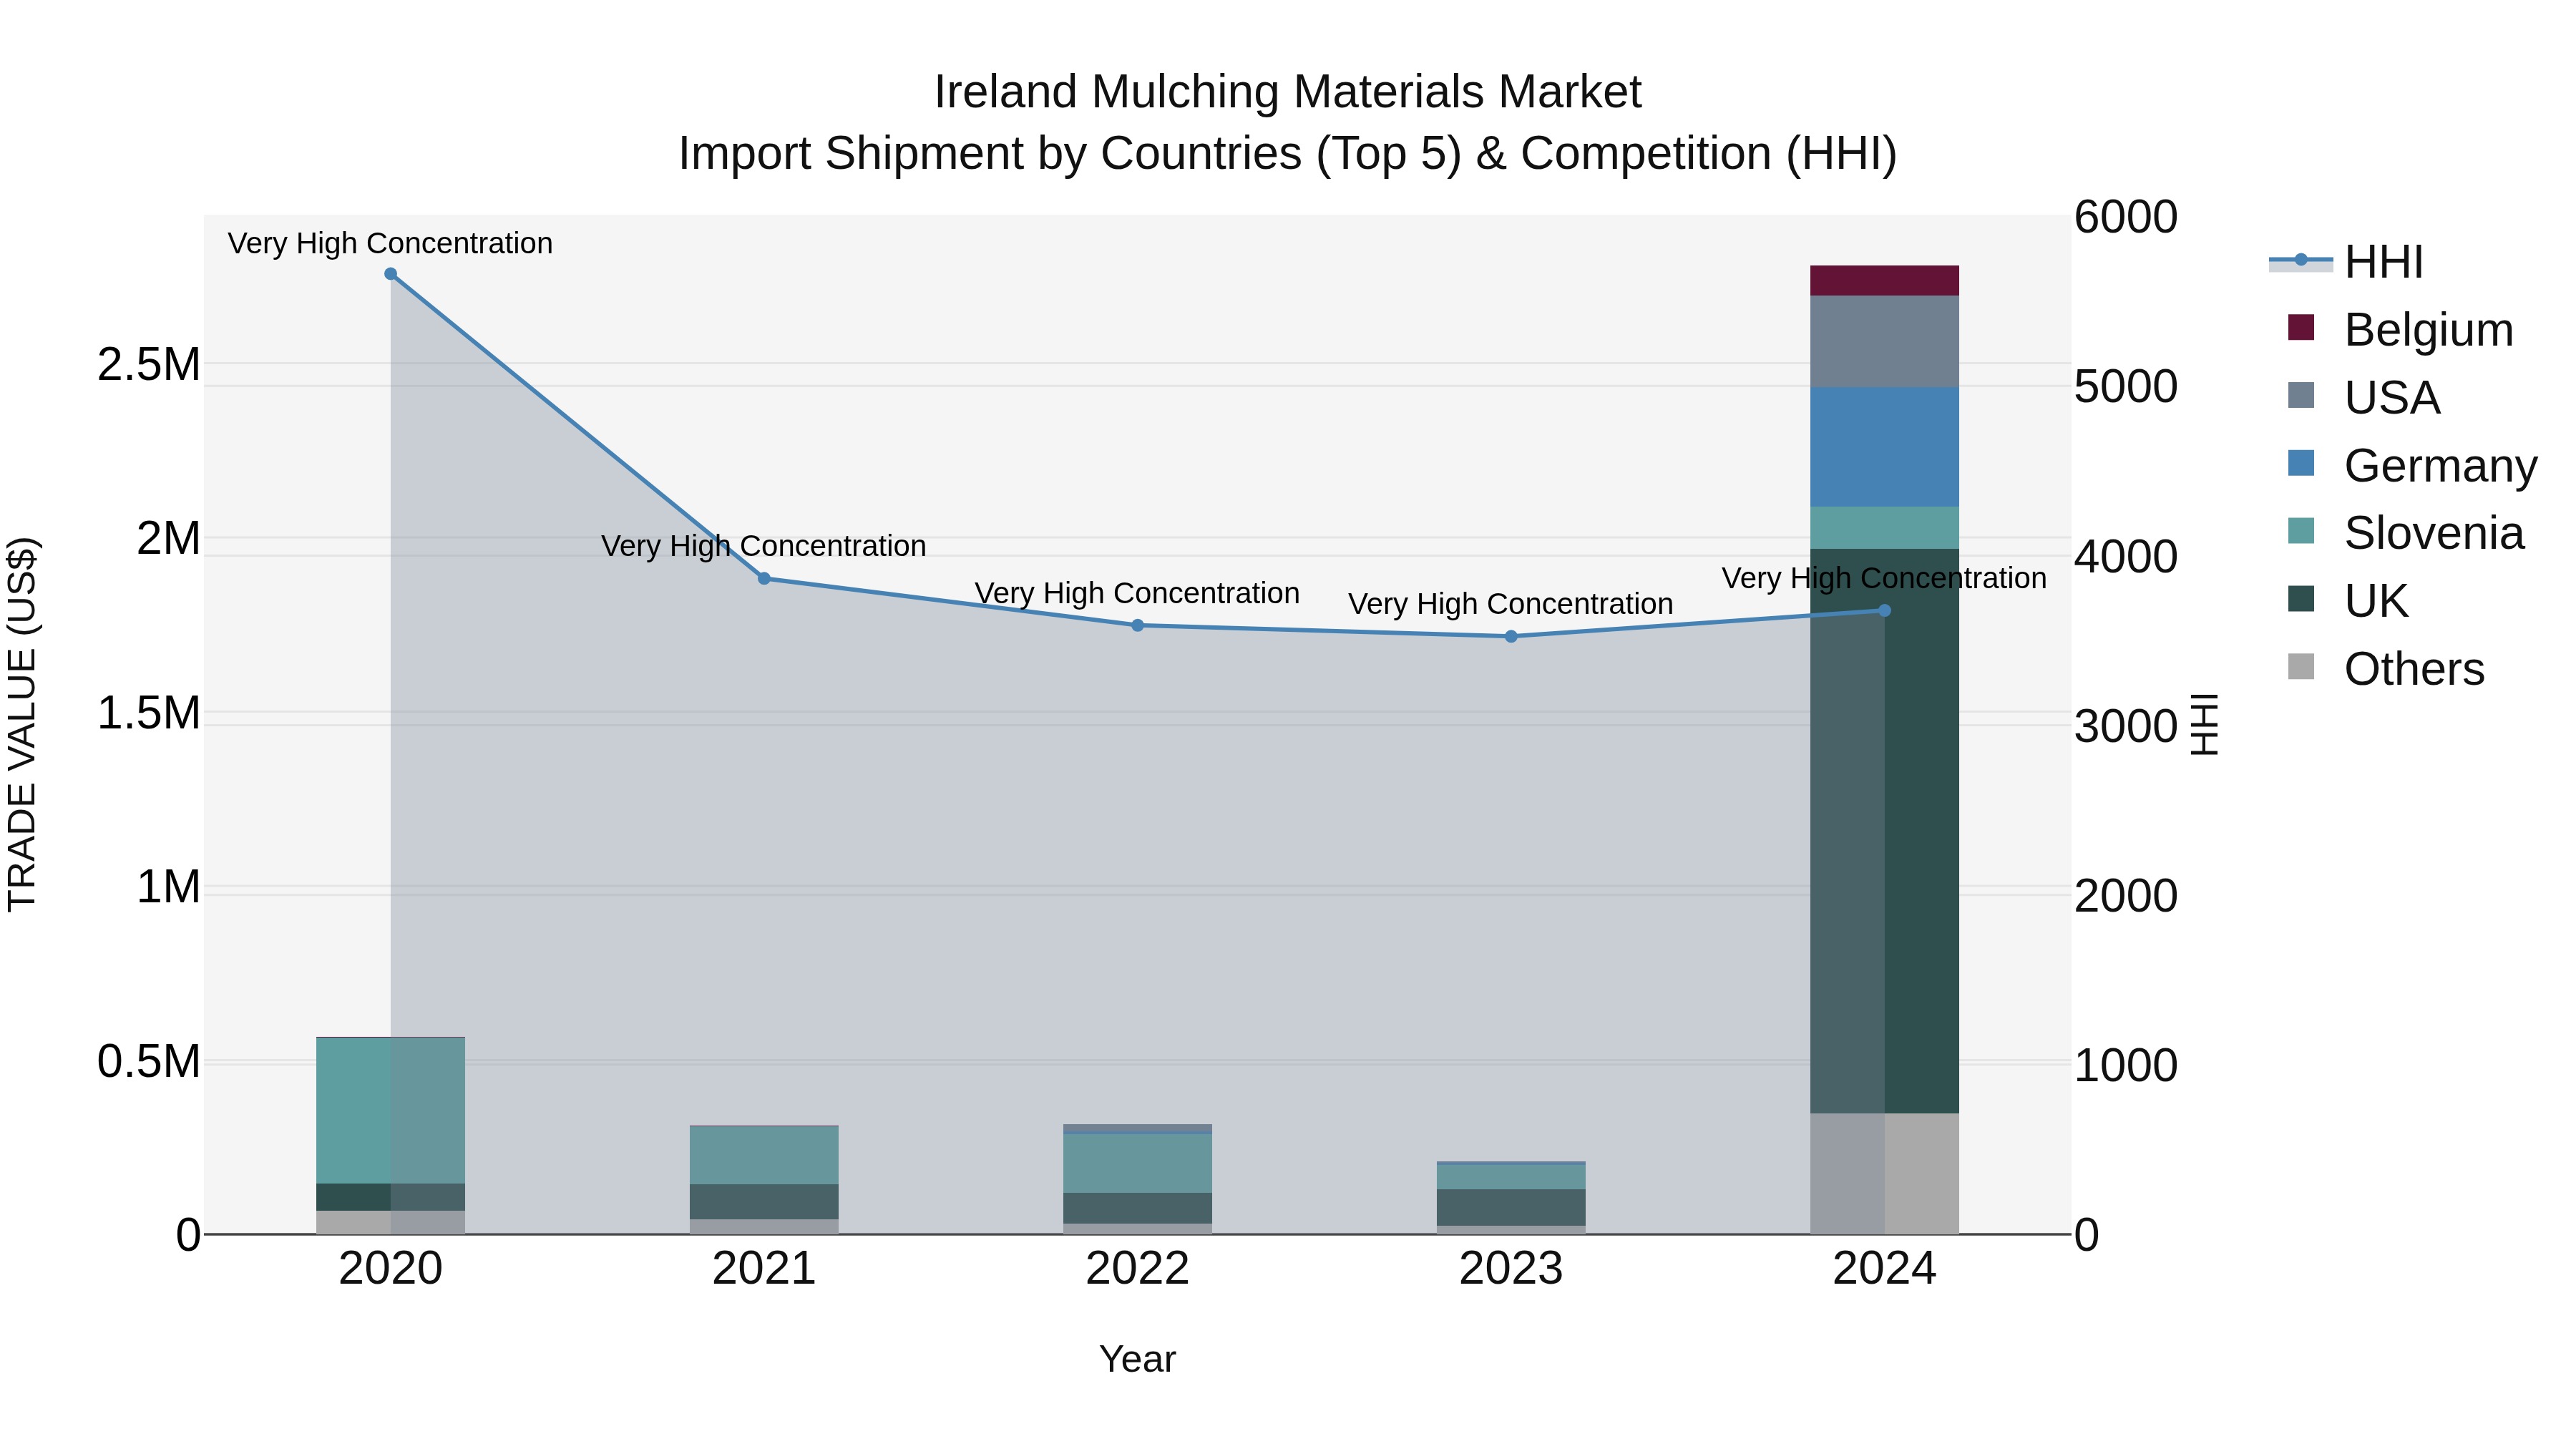Screen dimensions: 2576x1449
Task: Toggle Slovenia series in legend
Action: click(2406, 534)
